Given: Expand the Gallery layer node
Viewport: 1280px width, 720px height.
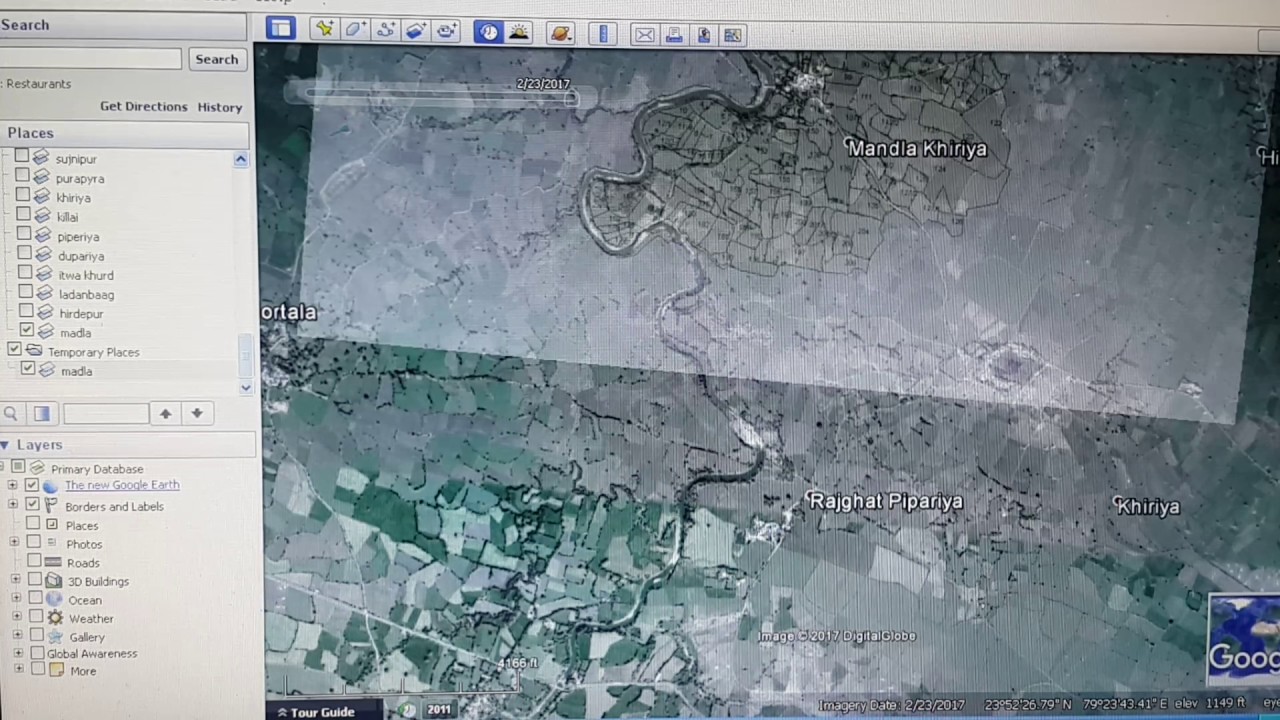Looking at the screenshot, I should (x=17, y=635).
